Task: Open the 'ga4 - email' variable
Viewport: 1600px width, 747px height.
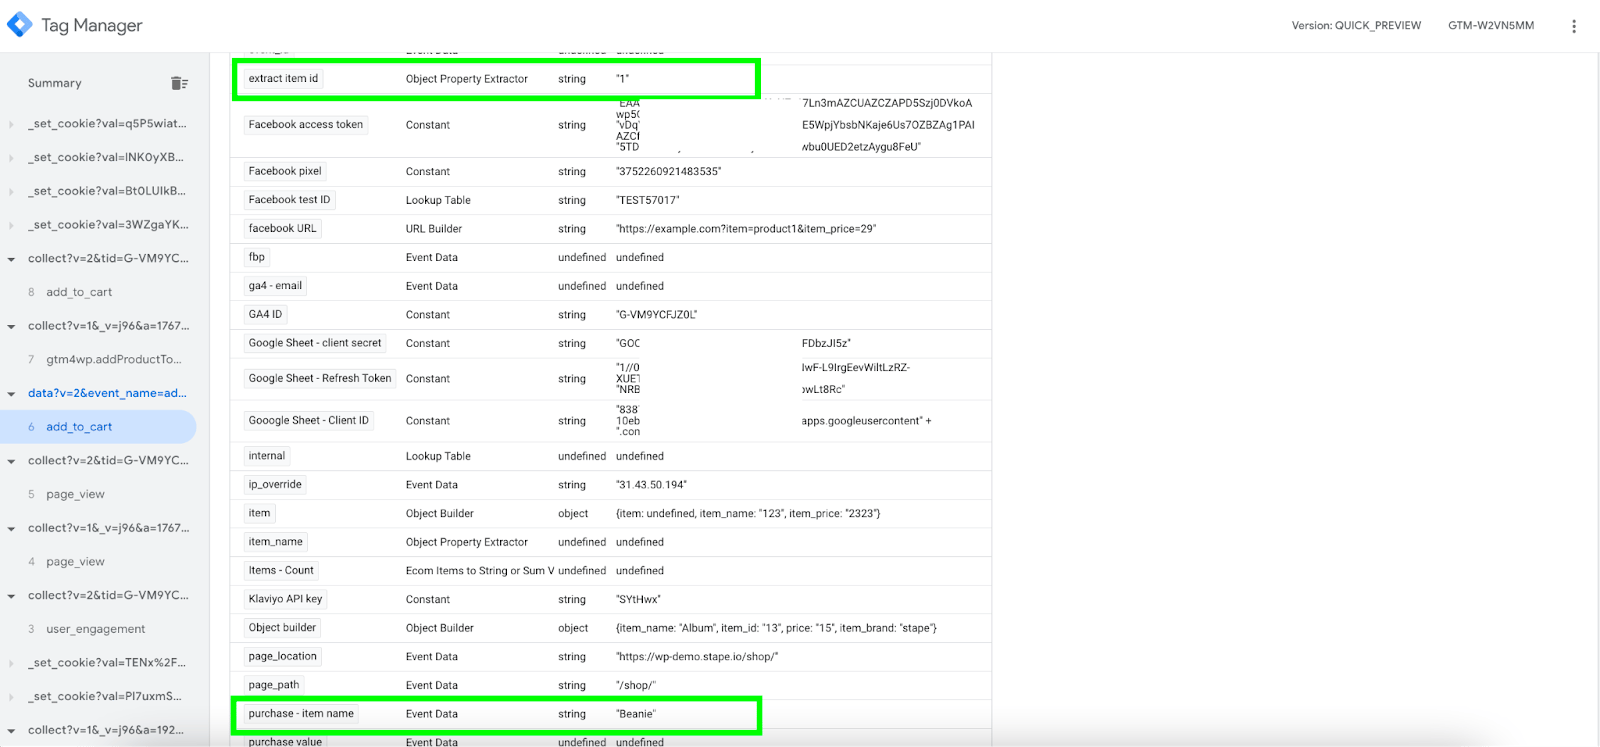Action: click(275, 286)
